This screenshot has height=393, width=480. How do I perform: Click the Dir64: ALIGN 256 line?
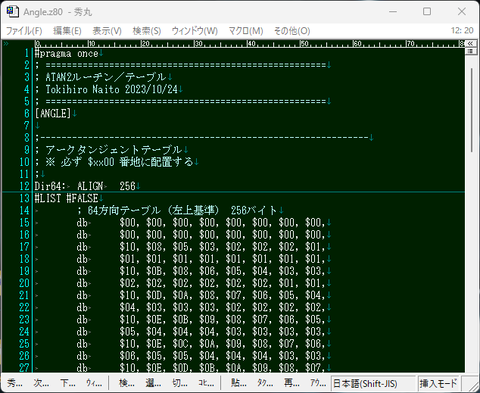(x=85, y=186)
